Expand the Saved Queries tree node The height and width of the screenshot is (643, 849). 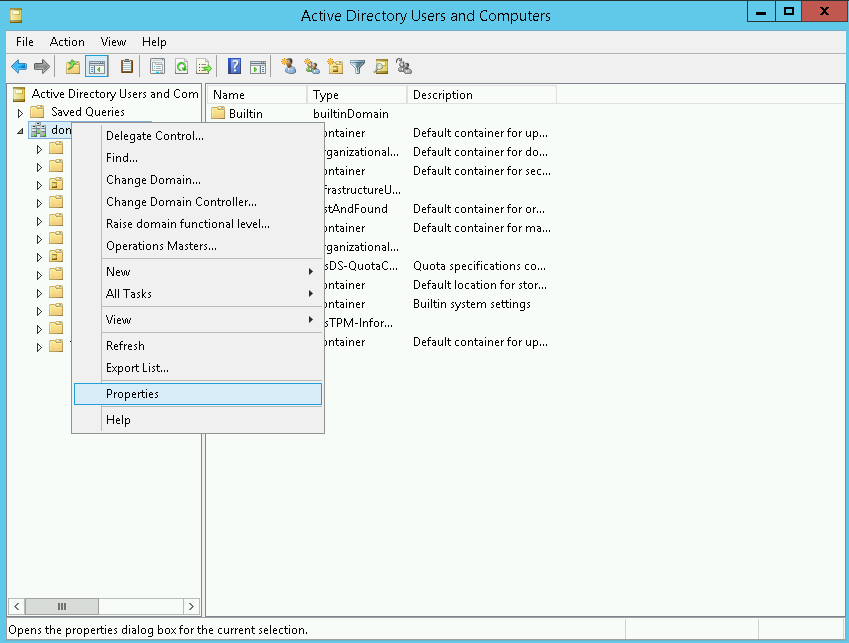(20, 113)
